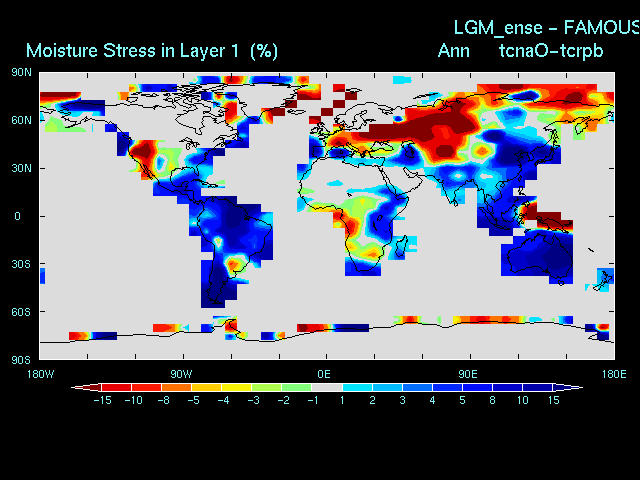Click the 0 equator latitude axis label

pos(17,216)
